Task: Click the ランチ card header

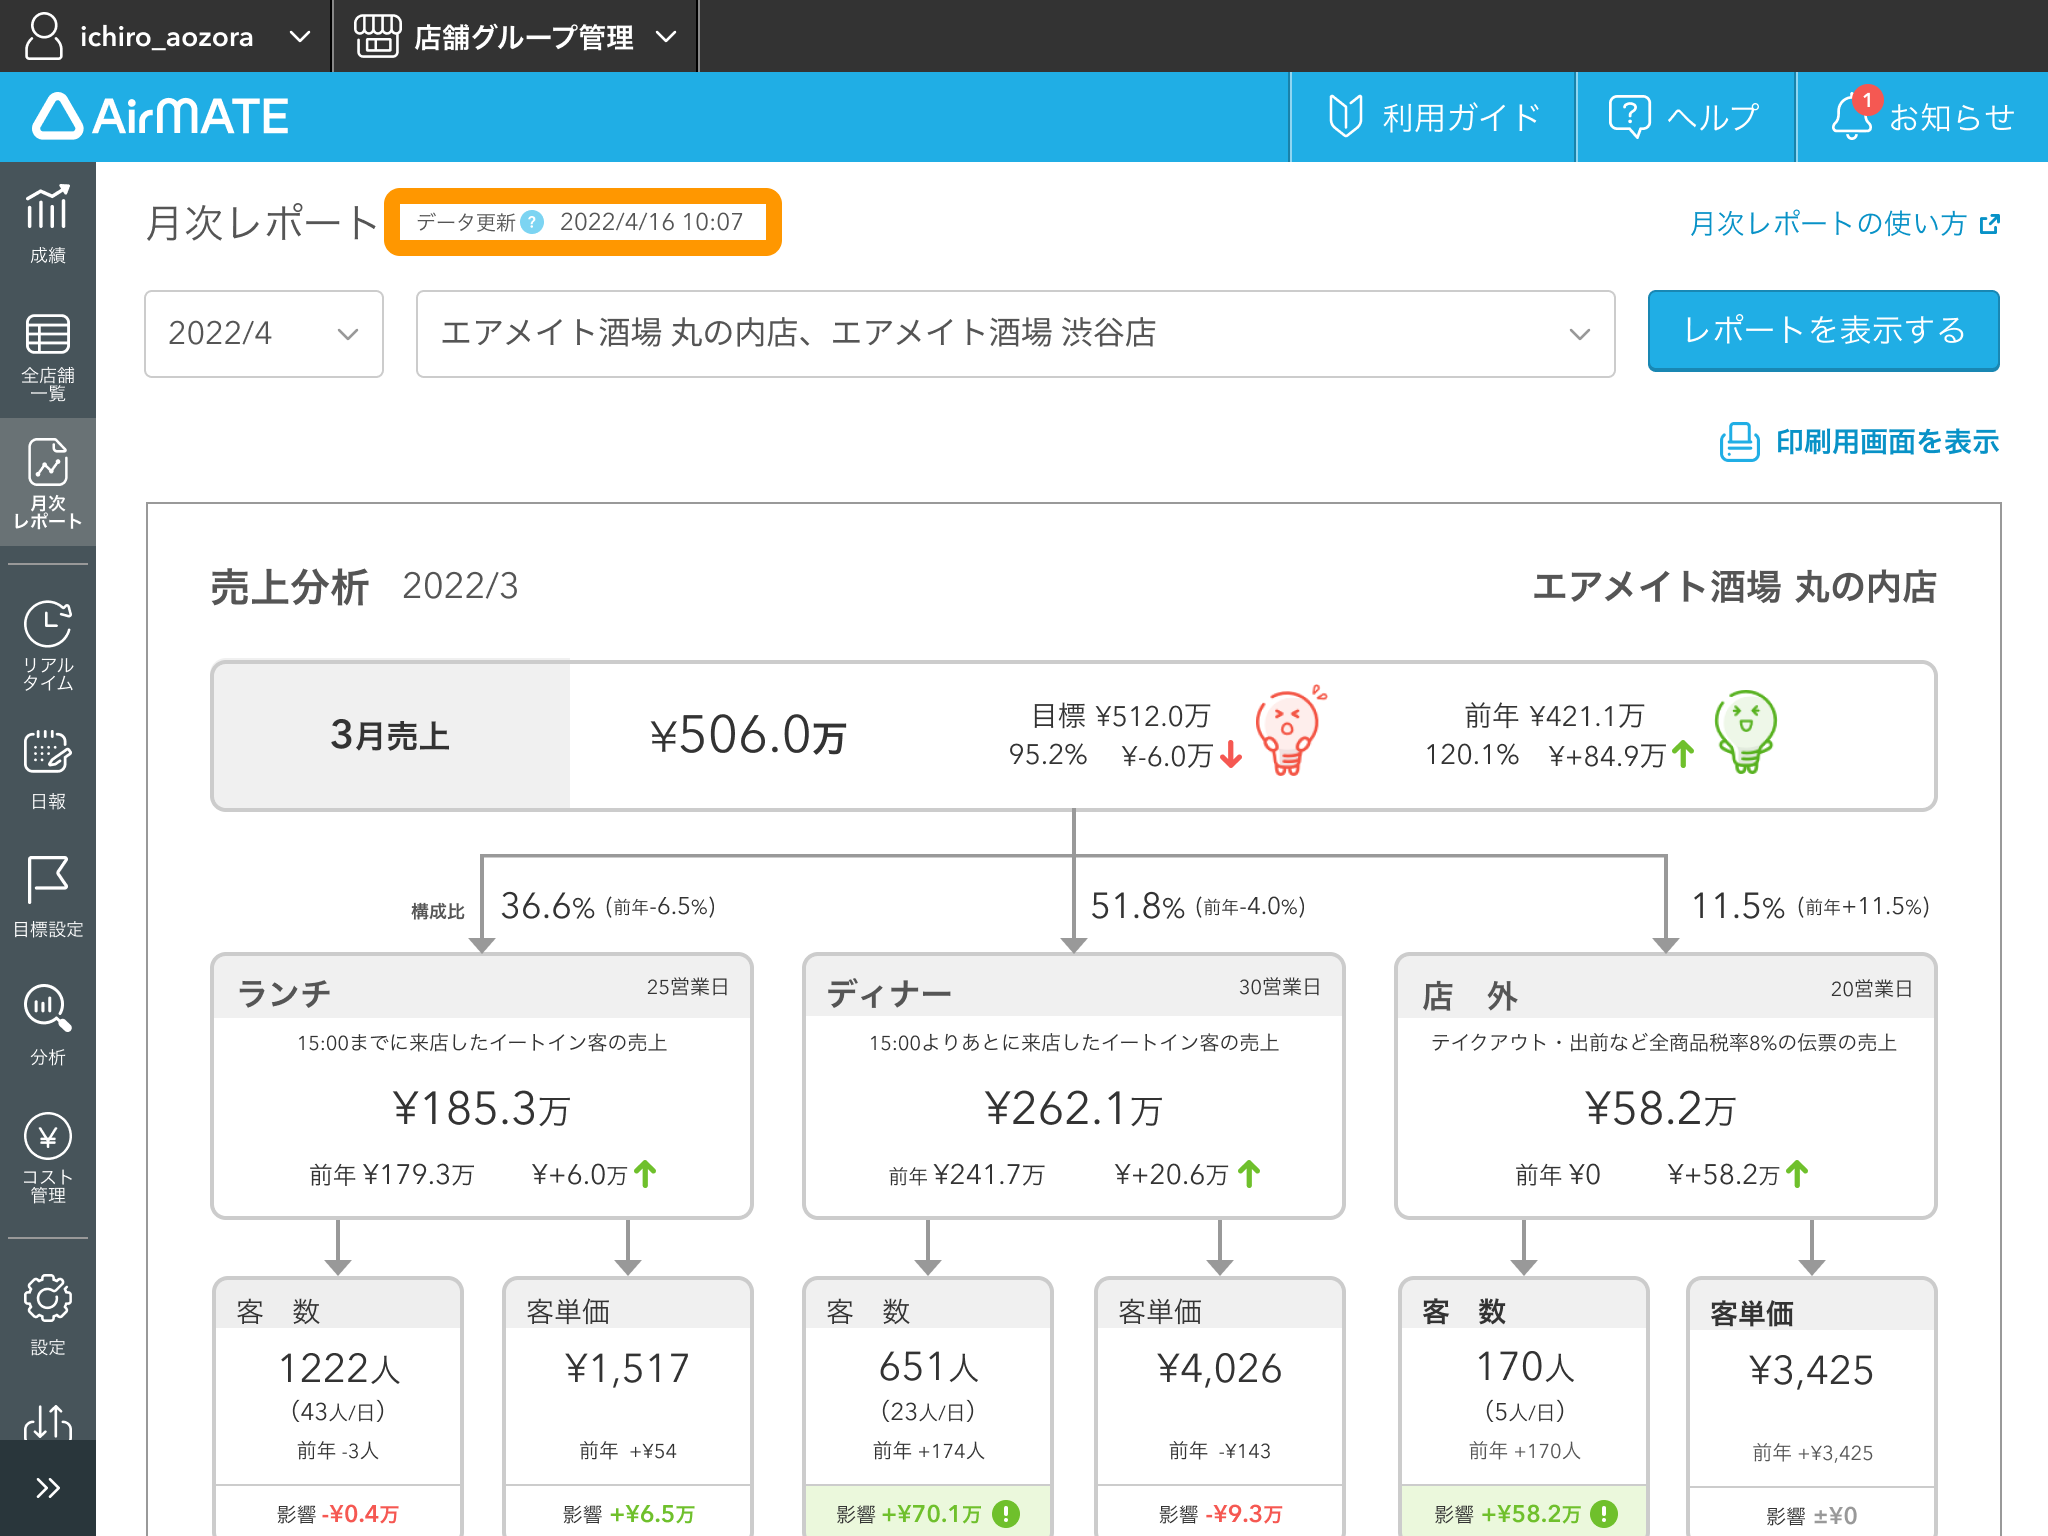Action: click(x=482, y=988)
